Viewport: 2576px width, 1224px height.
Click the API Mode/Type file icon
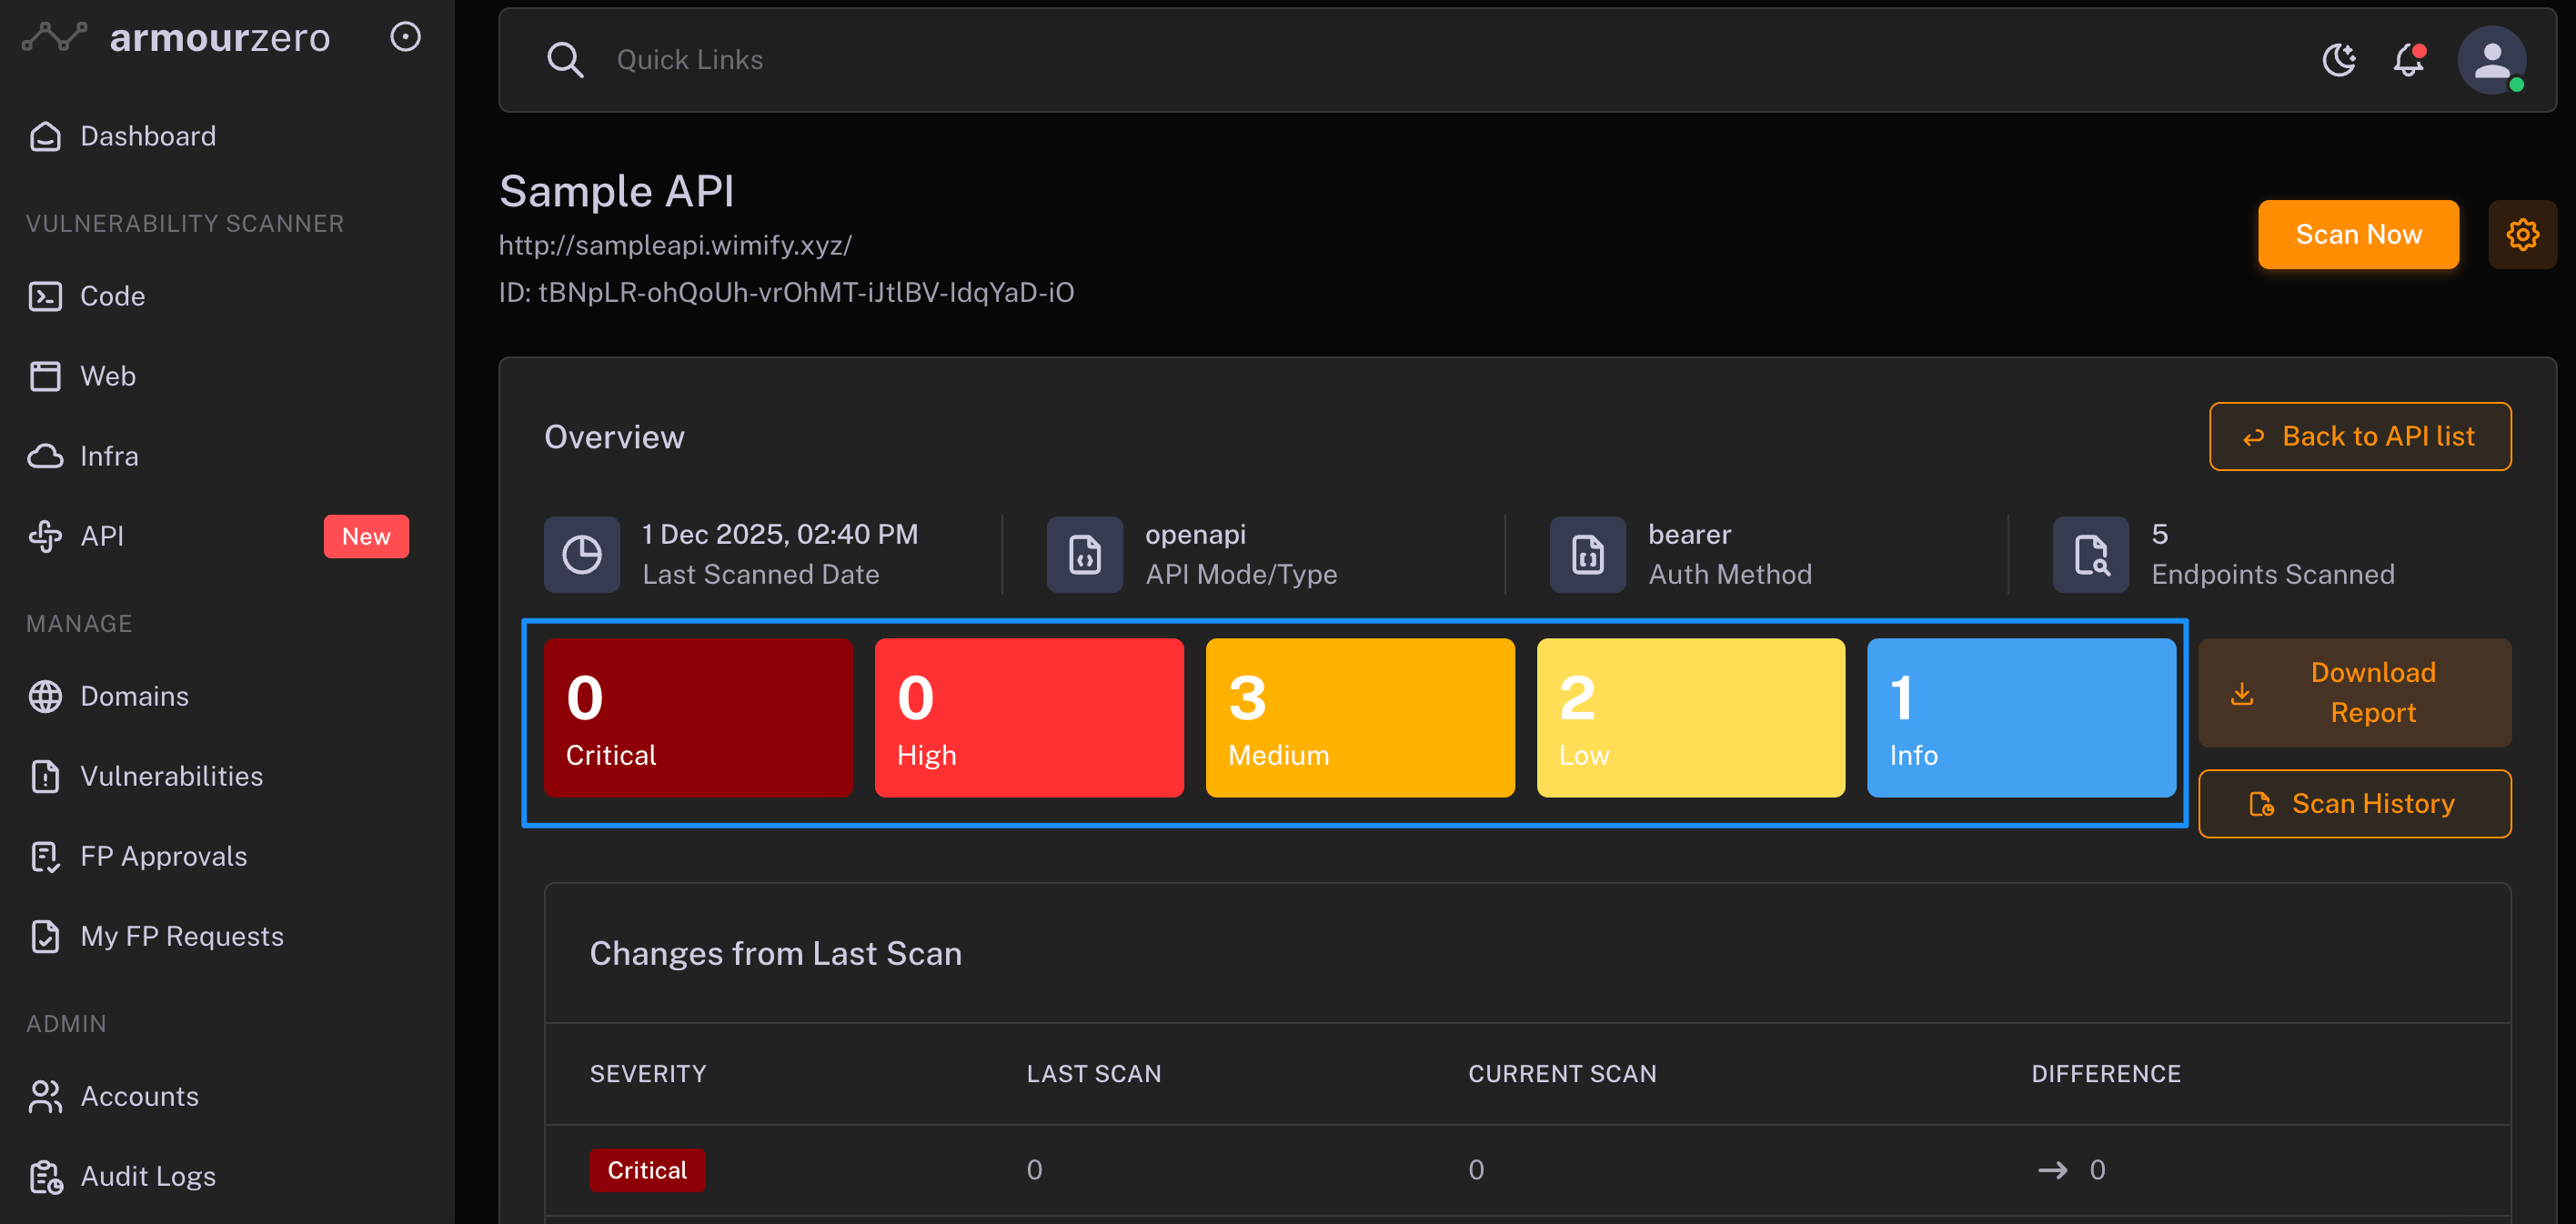pyautogui.click(x=1084, y=555)
